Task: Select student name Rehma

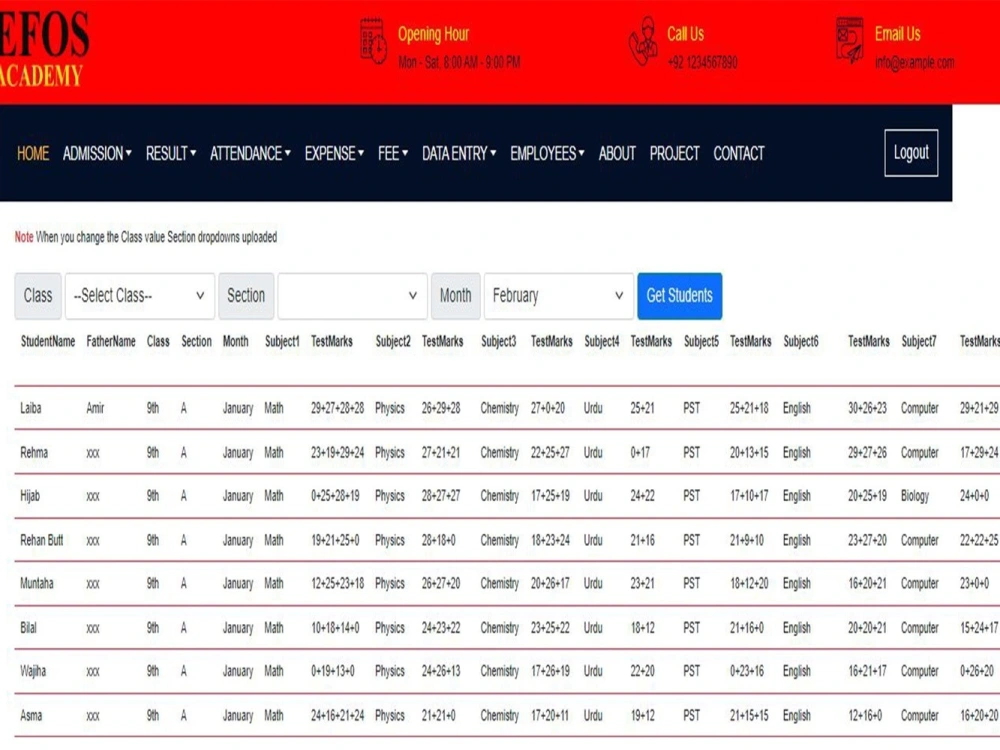Action: click(34, 453)
